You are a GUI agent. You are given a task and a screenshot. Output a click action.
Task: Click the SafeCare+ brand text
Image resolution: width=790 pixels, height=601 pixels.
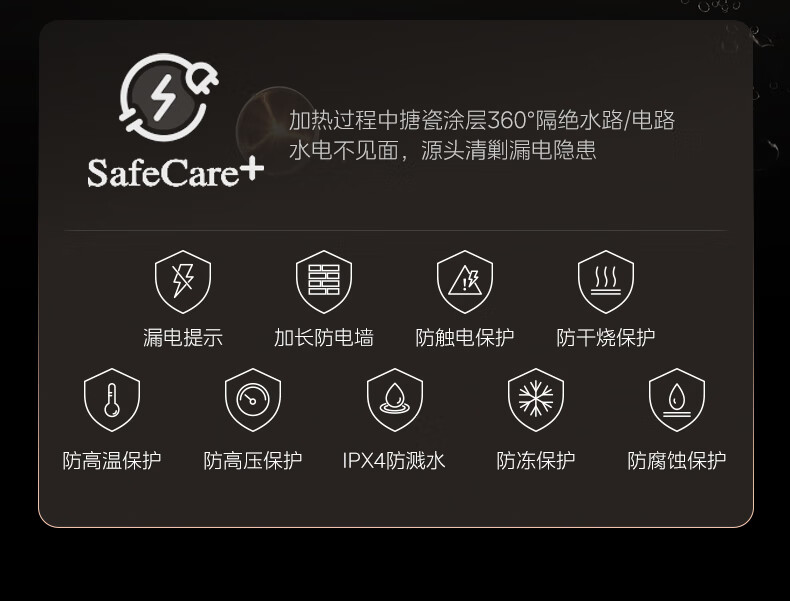(x=175, y=173)
